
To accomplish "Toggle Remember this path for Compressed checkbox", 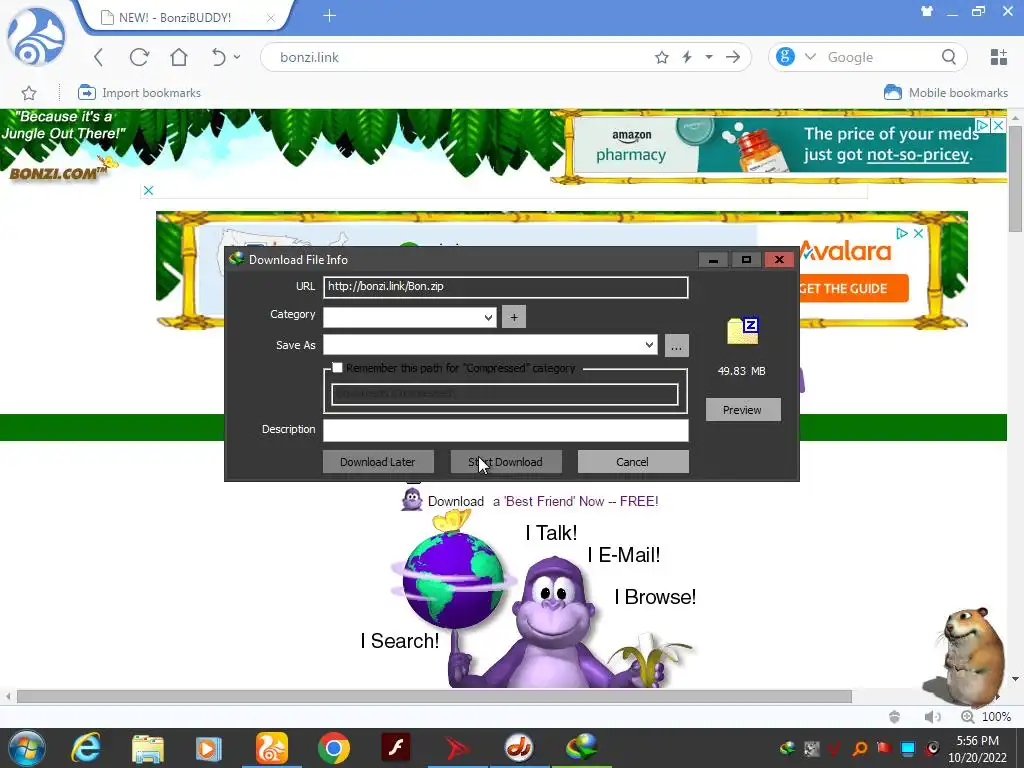I will click(338, 368).
